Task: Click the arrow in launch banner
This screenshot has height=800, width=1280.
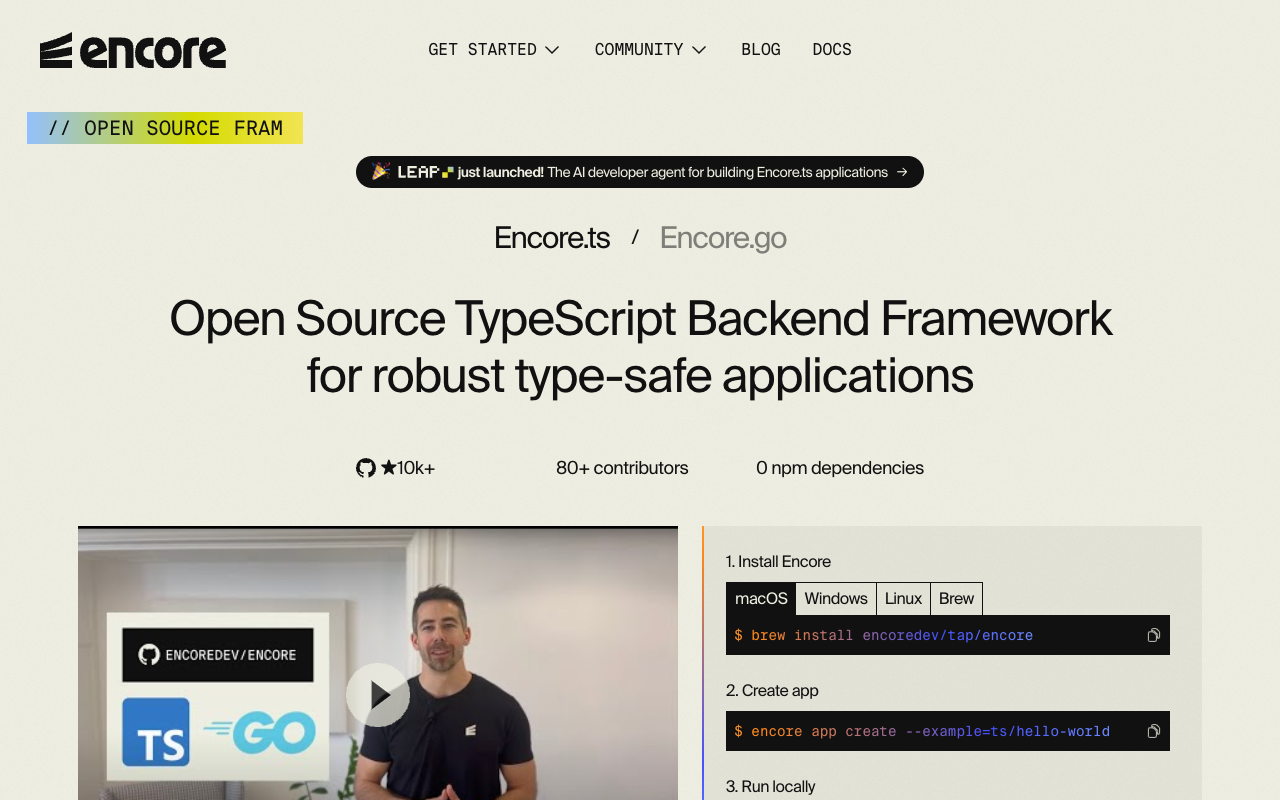Action: (902, 172)
